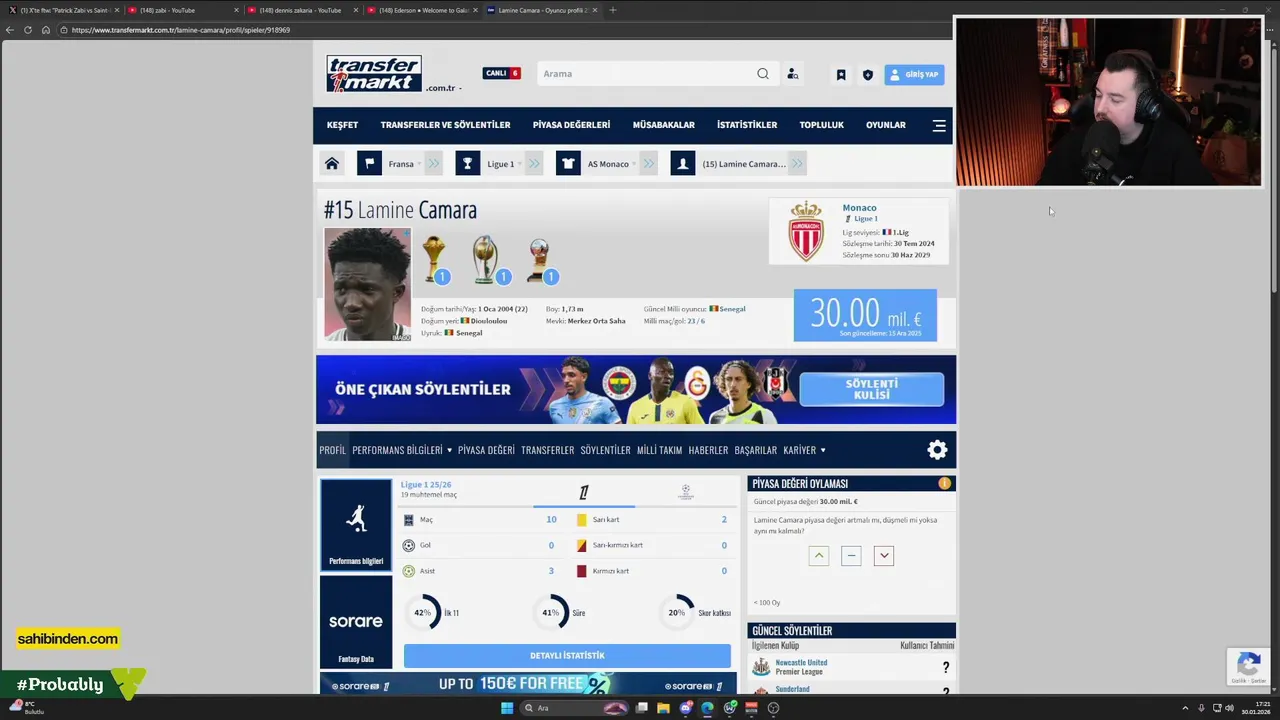Switch to Başarılar tab
The width and height of the screenshot is (1280, 720).
[755, 450]
